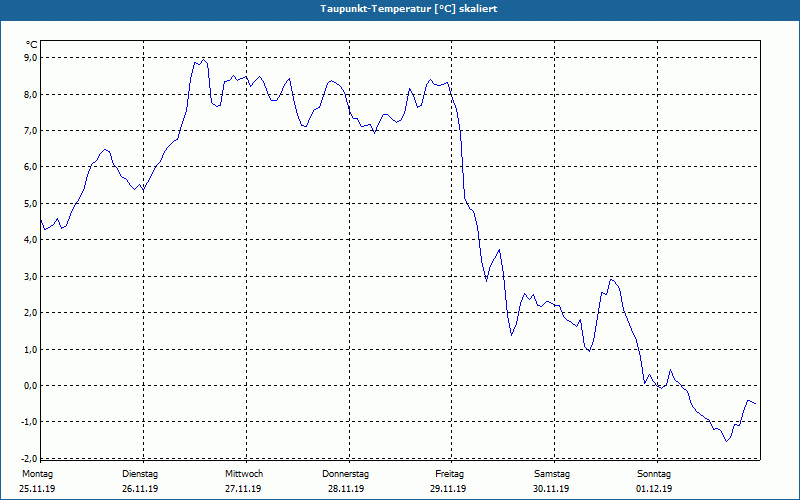This screenshot has width=800, height=500.
Task: Select the 5,0 y-axis value
Action: 31,204
